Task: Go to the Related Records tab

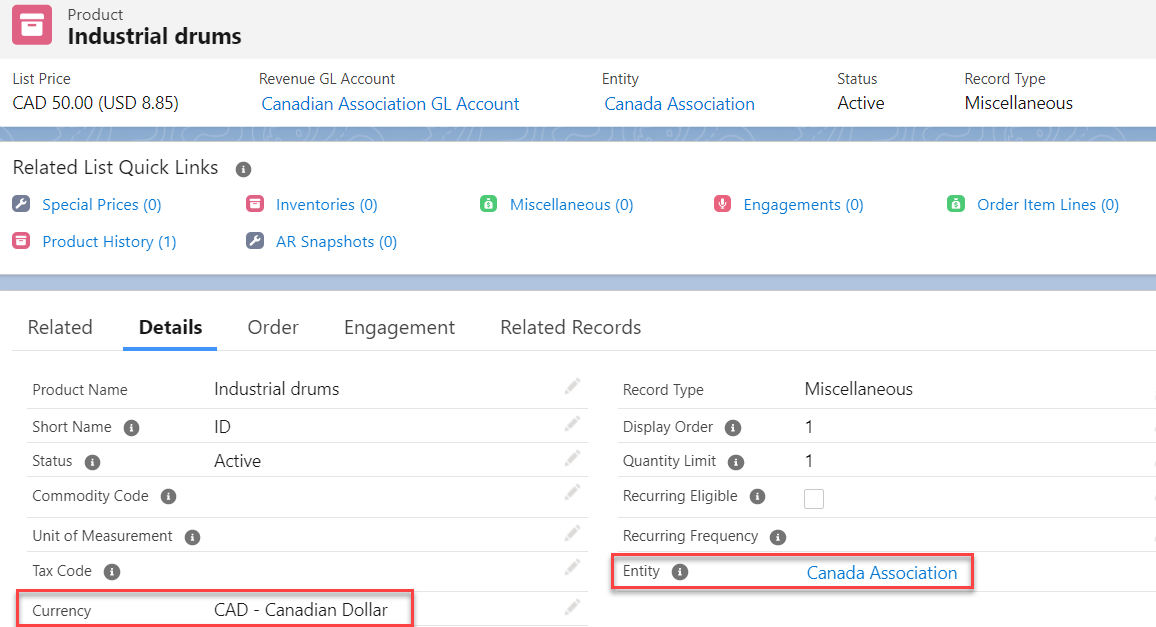Action: point(570,328)
